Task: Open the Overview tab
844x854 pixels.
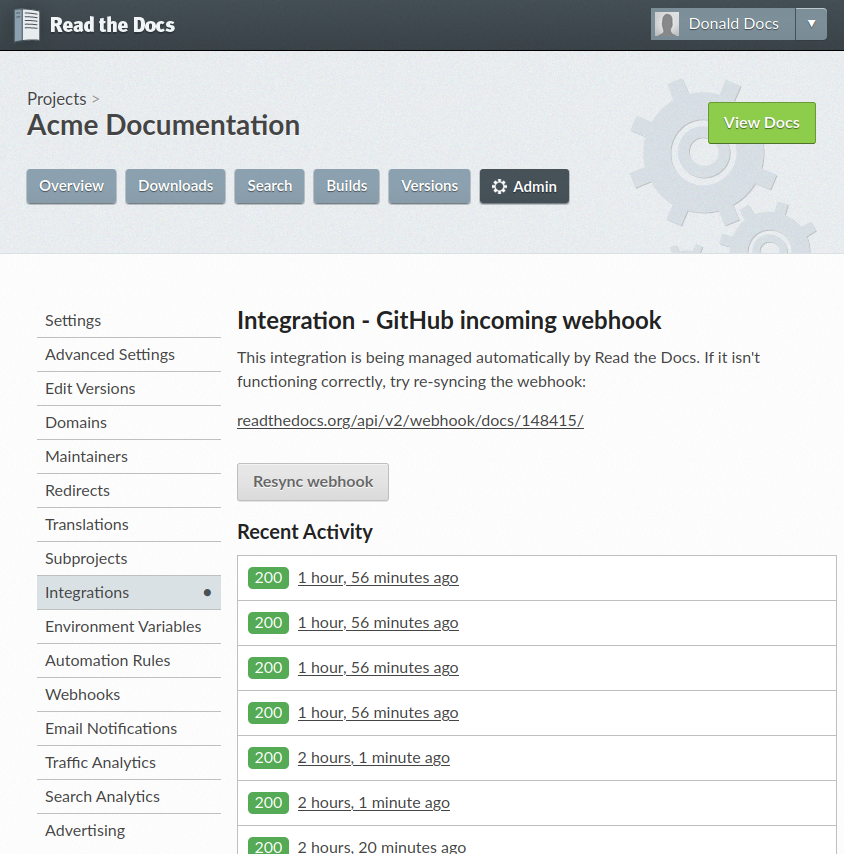Action: coord(71,186)
